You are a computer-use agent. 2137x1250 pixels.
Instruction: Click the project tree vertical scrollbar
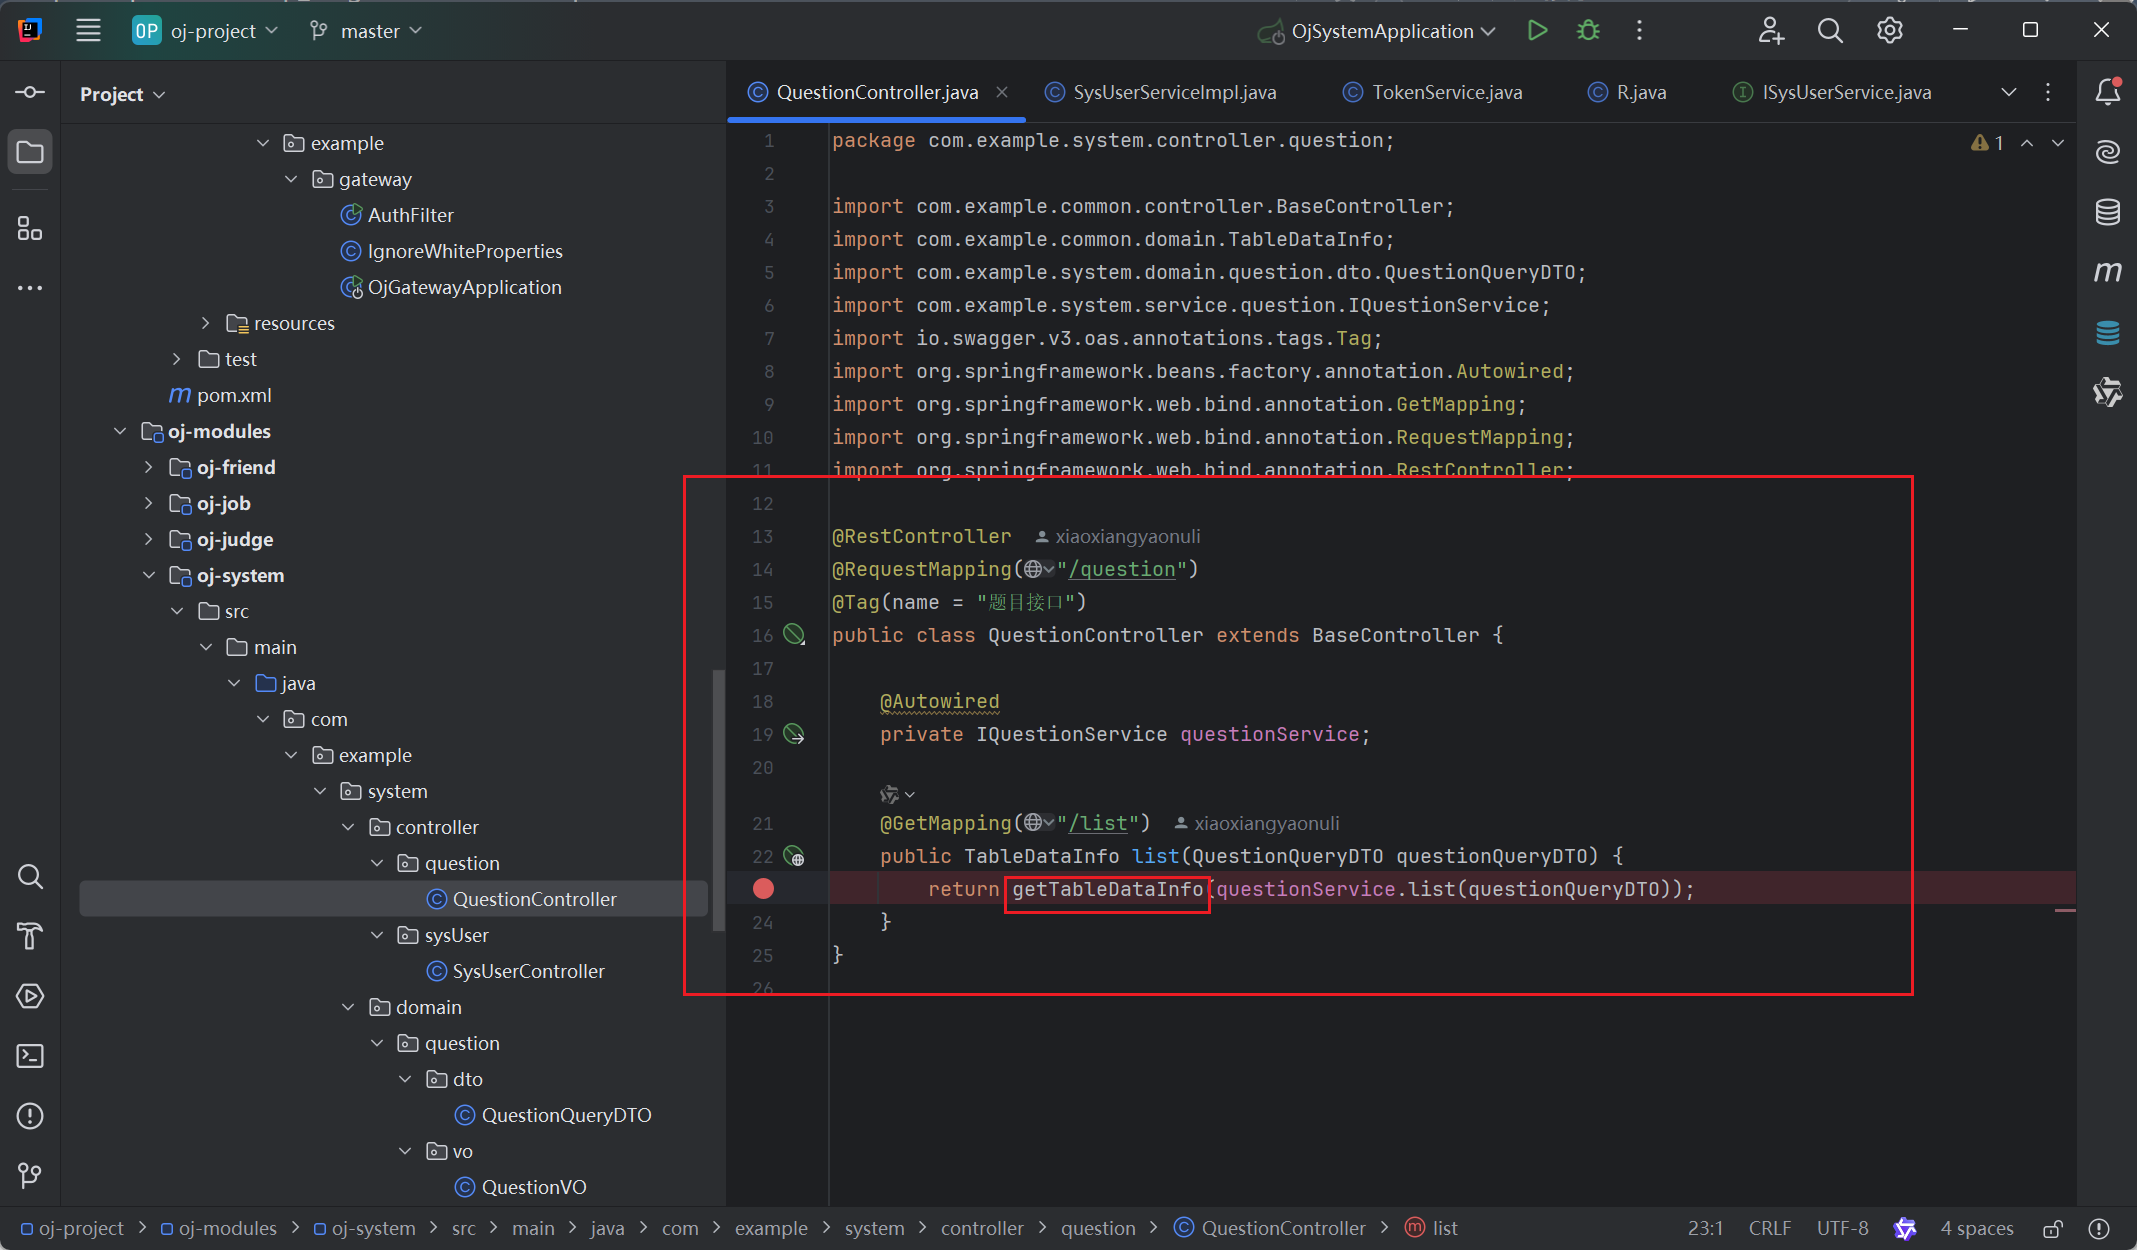(717, 800)
